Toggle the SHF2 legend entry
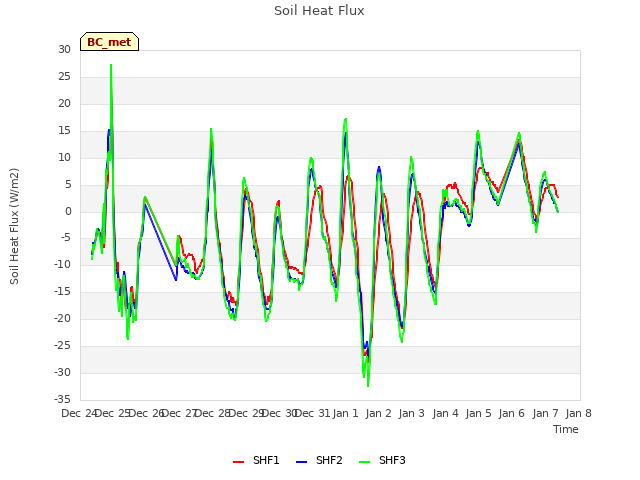Viewport: 640px width, 480px height. 319,460
